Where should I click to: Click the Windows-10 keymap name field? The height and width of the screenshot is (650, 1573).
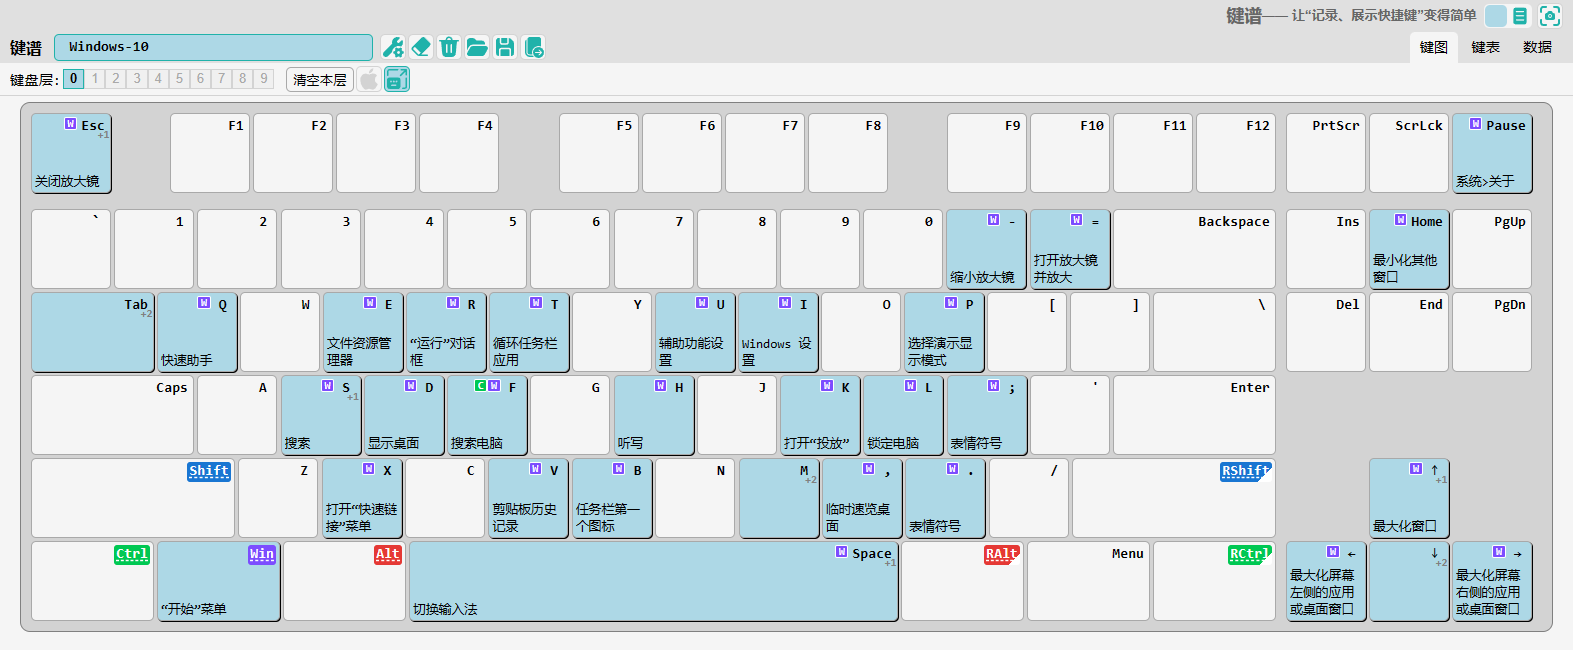(x=213, y=47)
